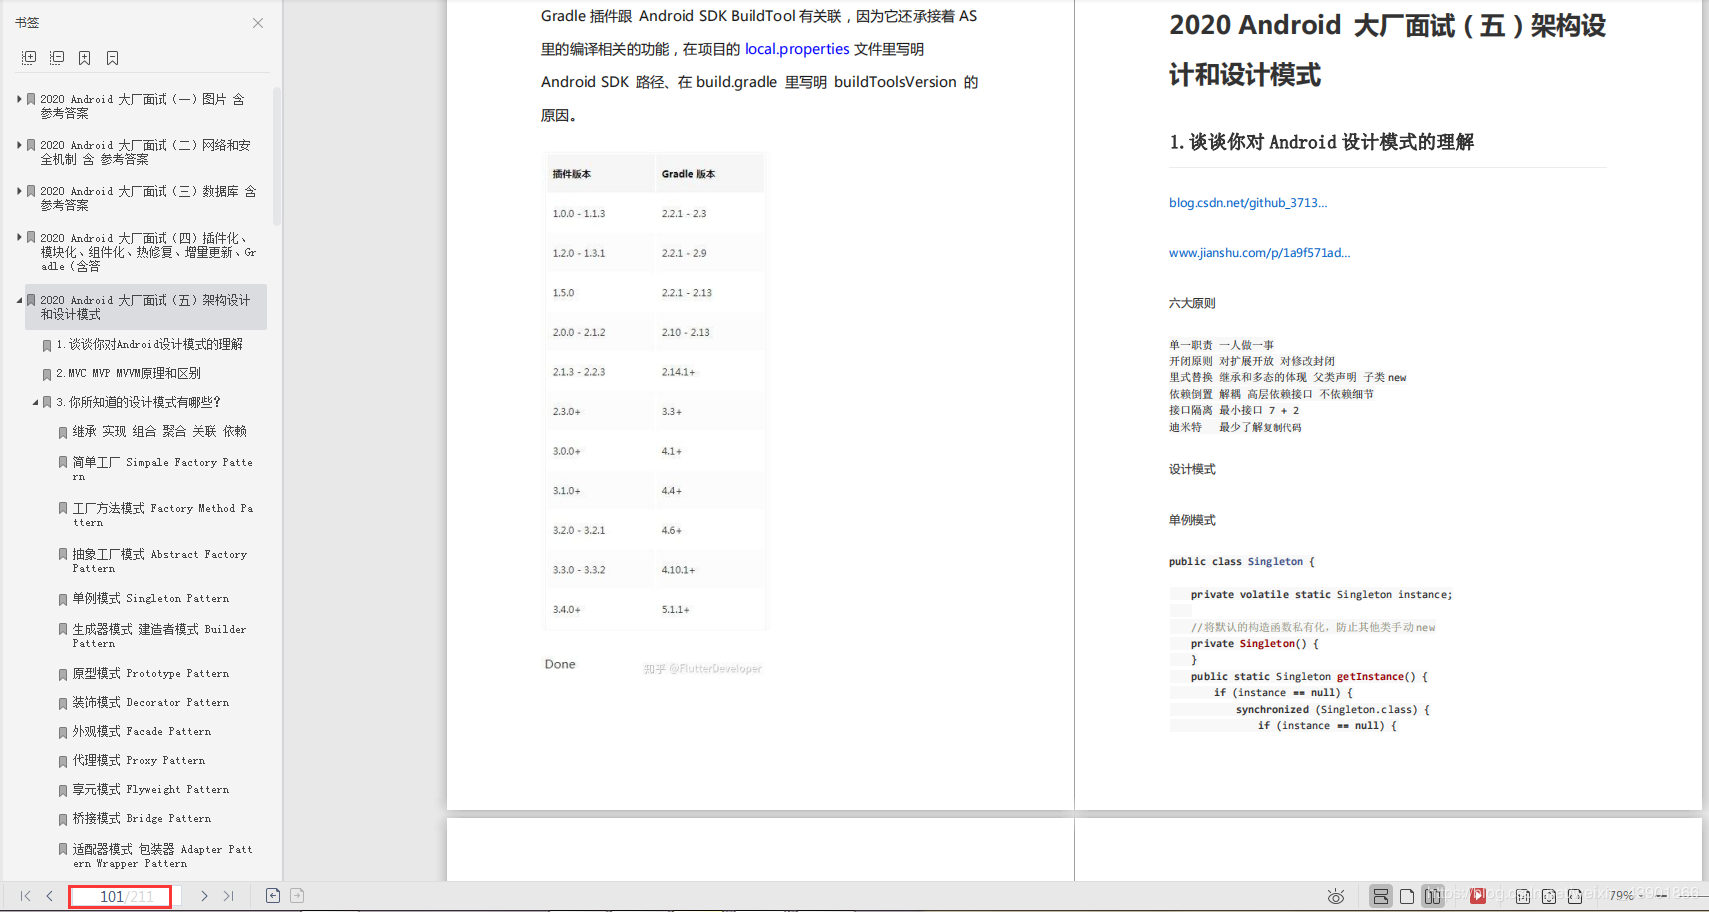This screenshot has width=1709, height=912.
Task: Click the previous view back icon
Action: point(273,896)
